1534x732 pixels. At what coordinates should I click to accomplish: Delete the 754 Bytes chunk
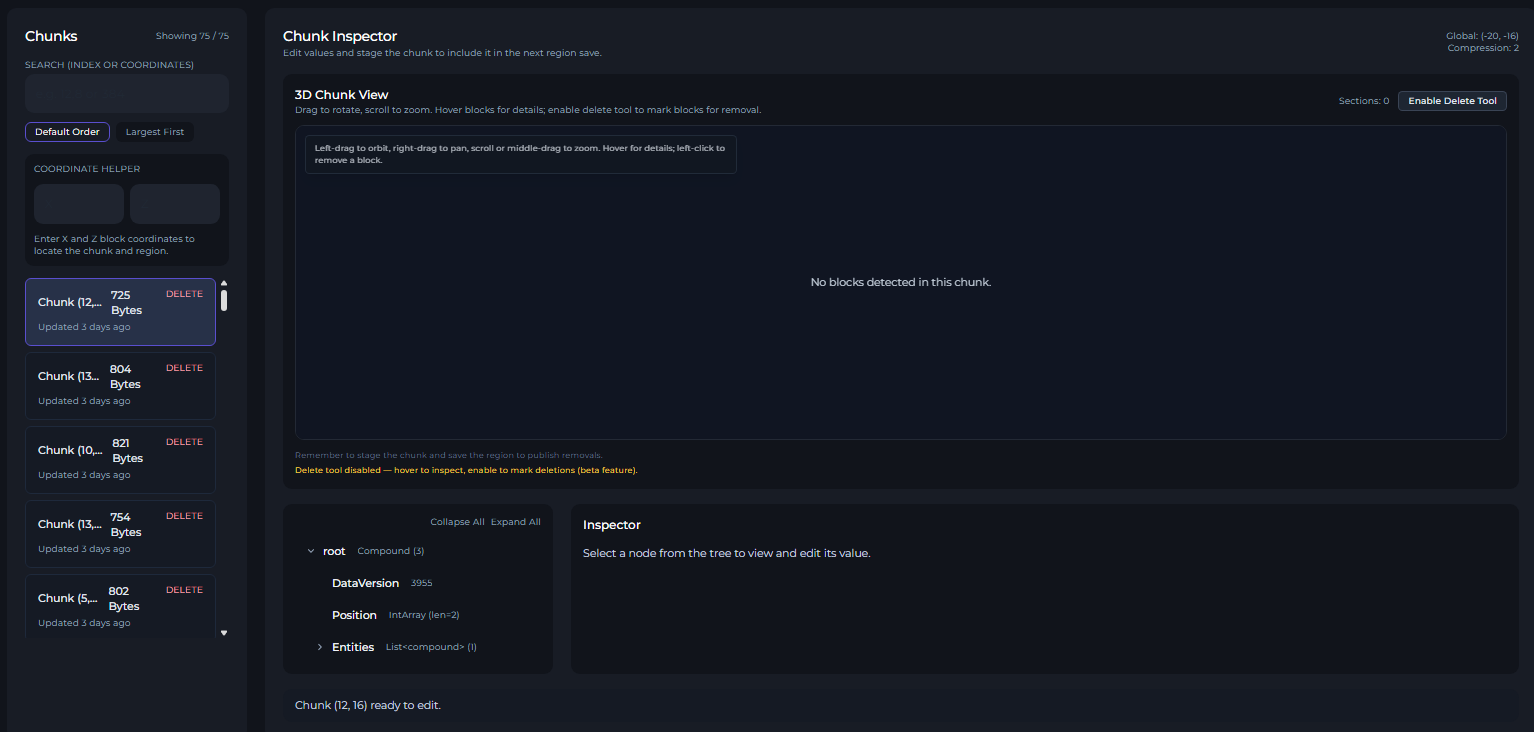pyautogui.click(x=184, y=516)
